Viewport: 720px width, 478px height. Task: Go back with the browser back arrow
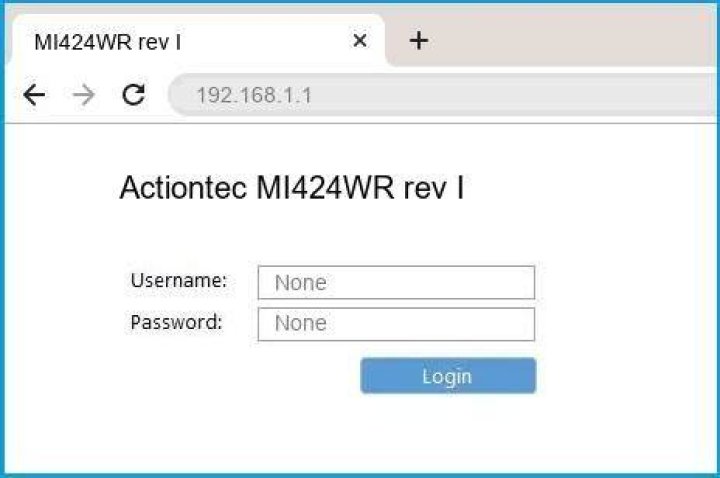point(34,95)
